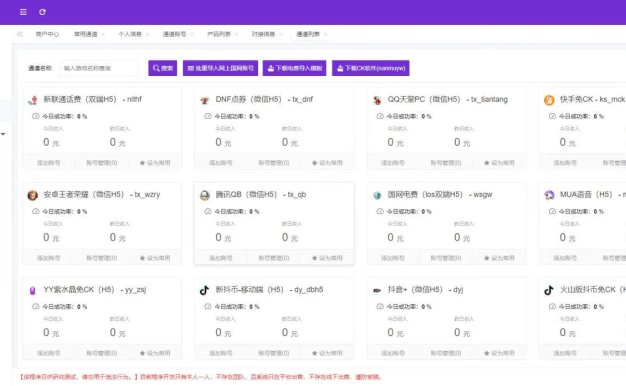Close the 产码列表 tab
Viewport: 626px width, 386px height.
[x=236, y=35]
